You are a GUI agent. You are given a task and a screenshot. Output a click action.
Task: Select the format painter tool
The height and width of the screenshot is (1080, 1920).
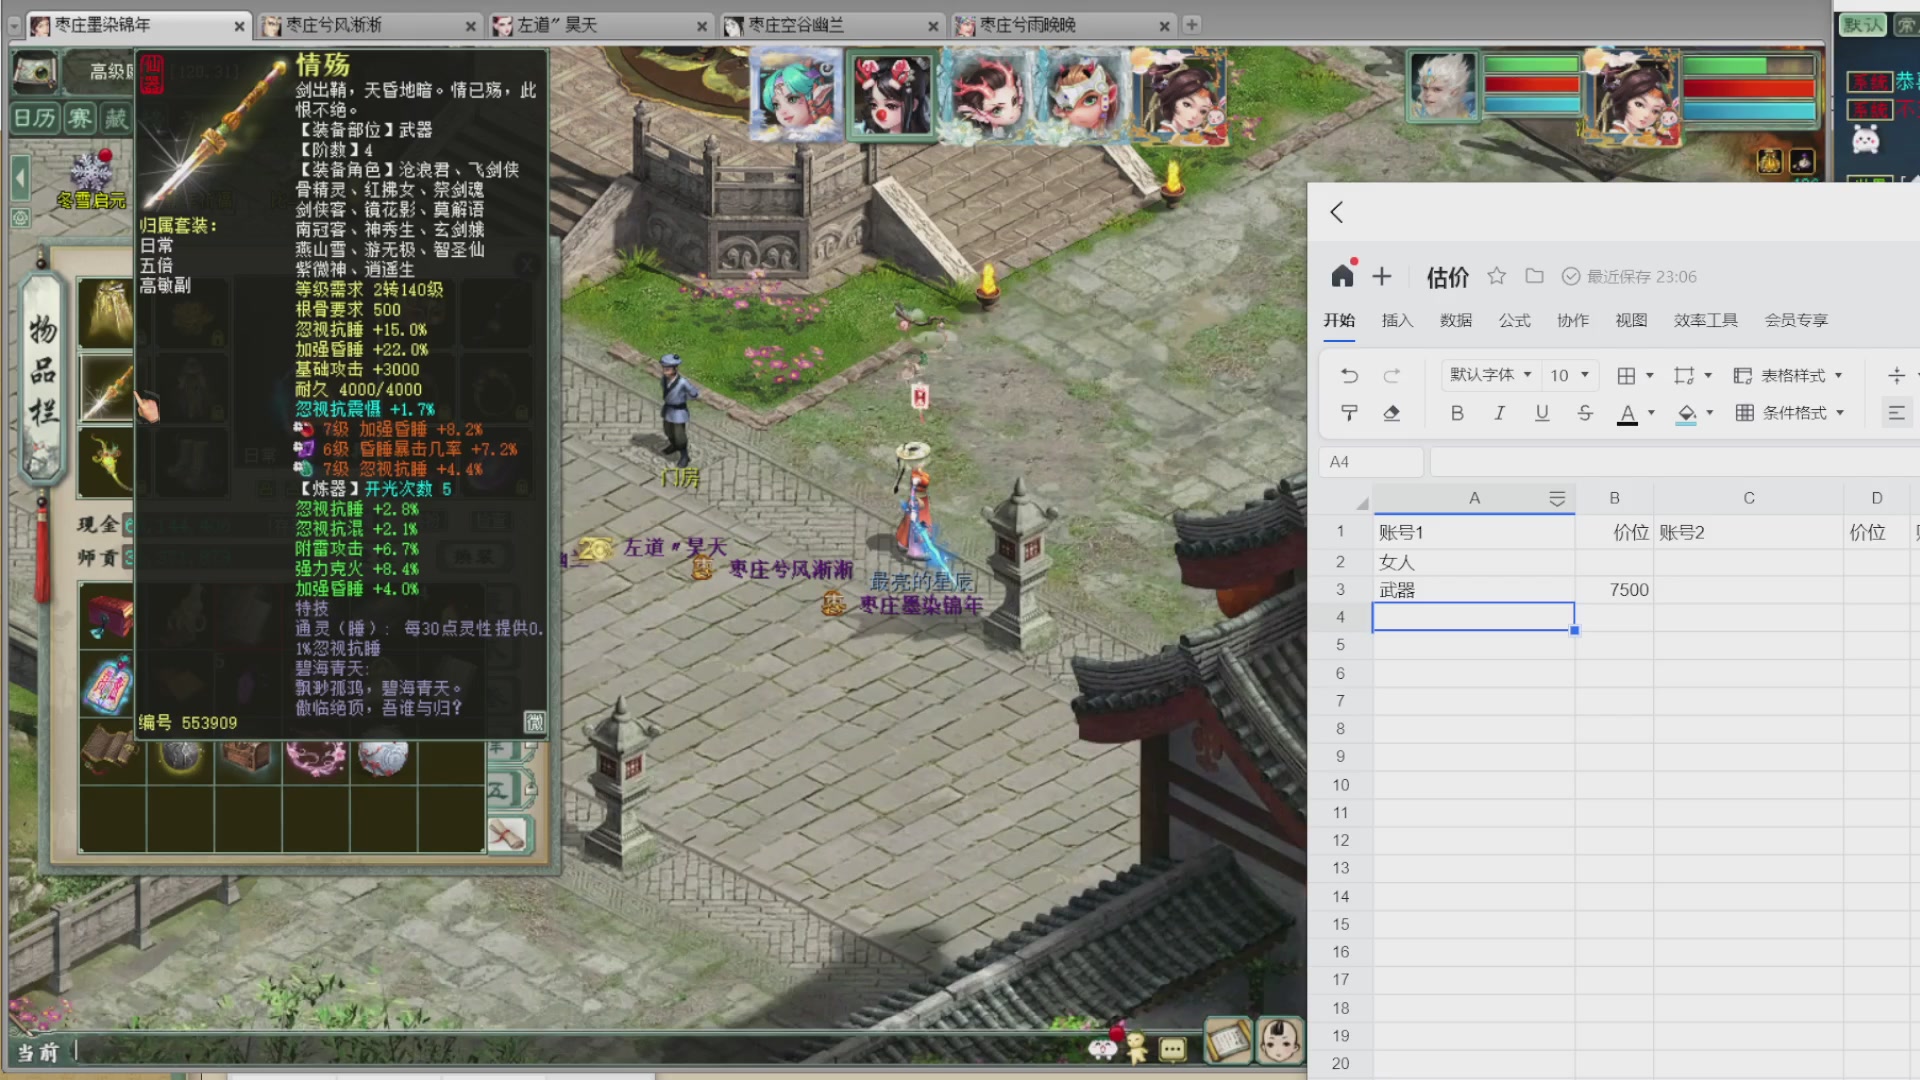[1349, 413]
